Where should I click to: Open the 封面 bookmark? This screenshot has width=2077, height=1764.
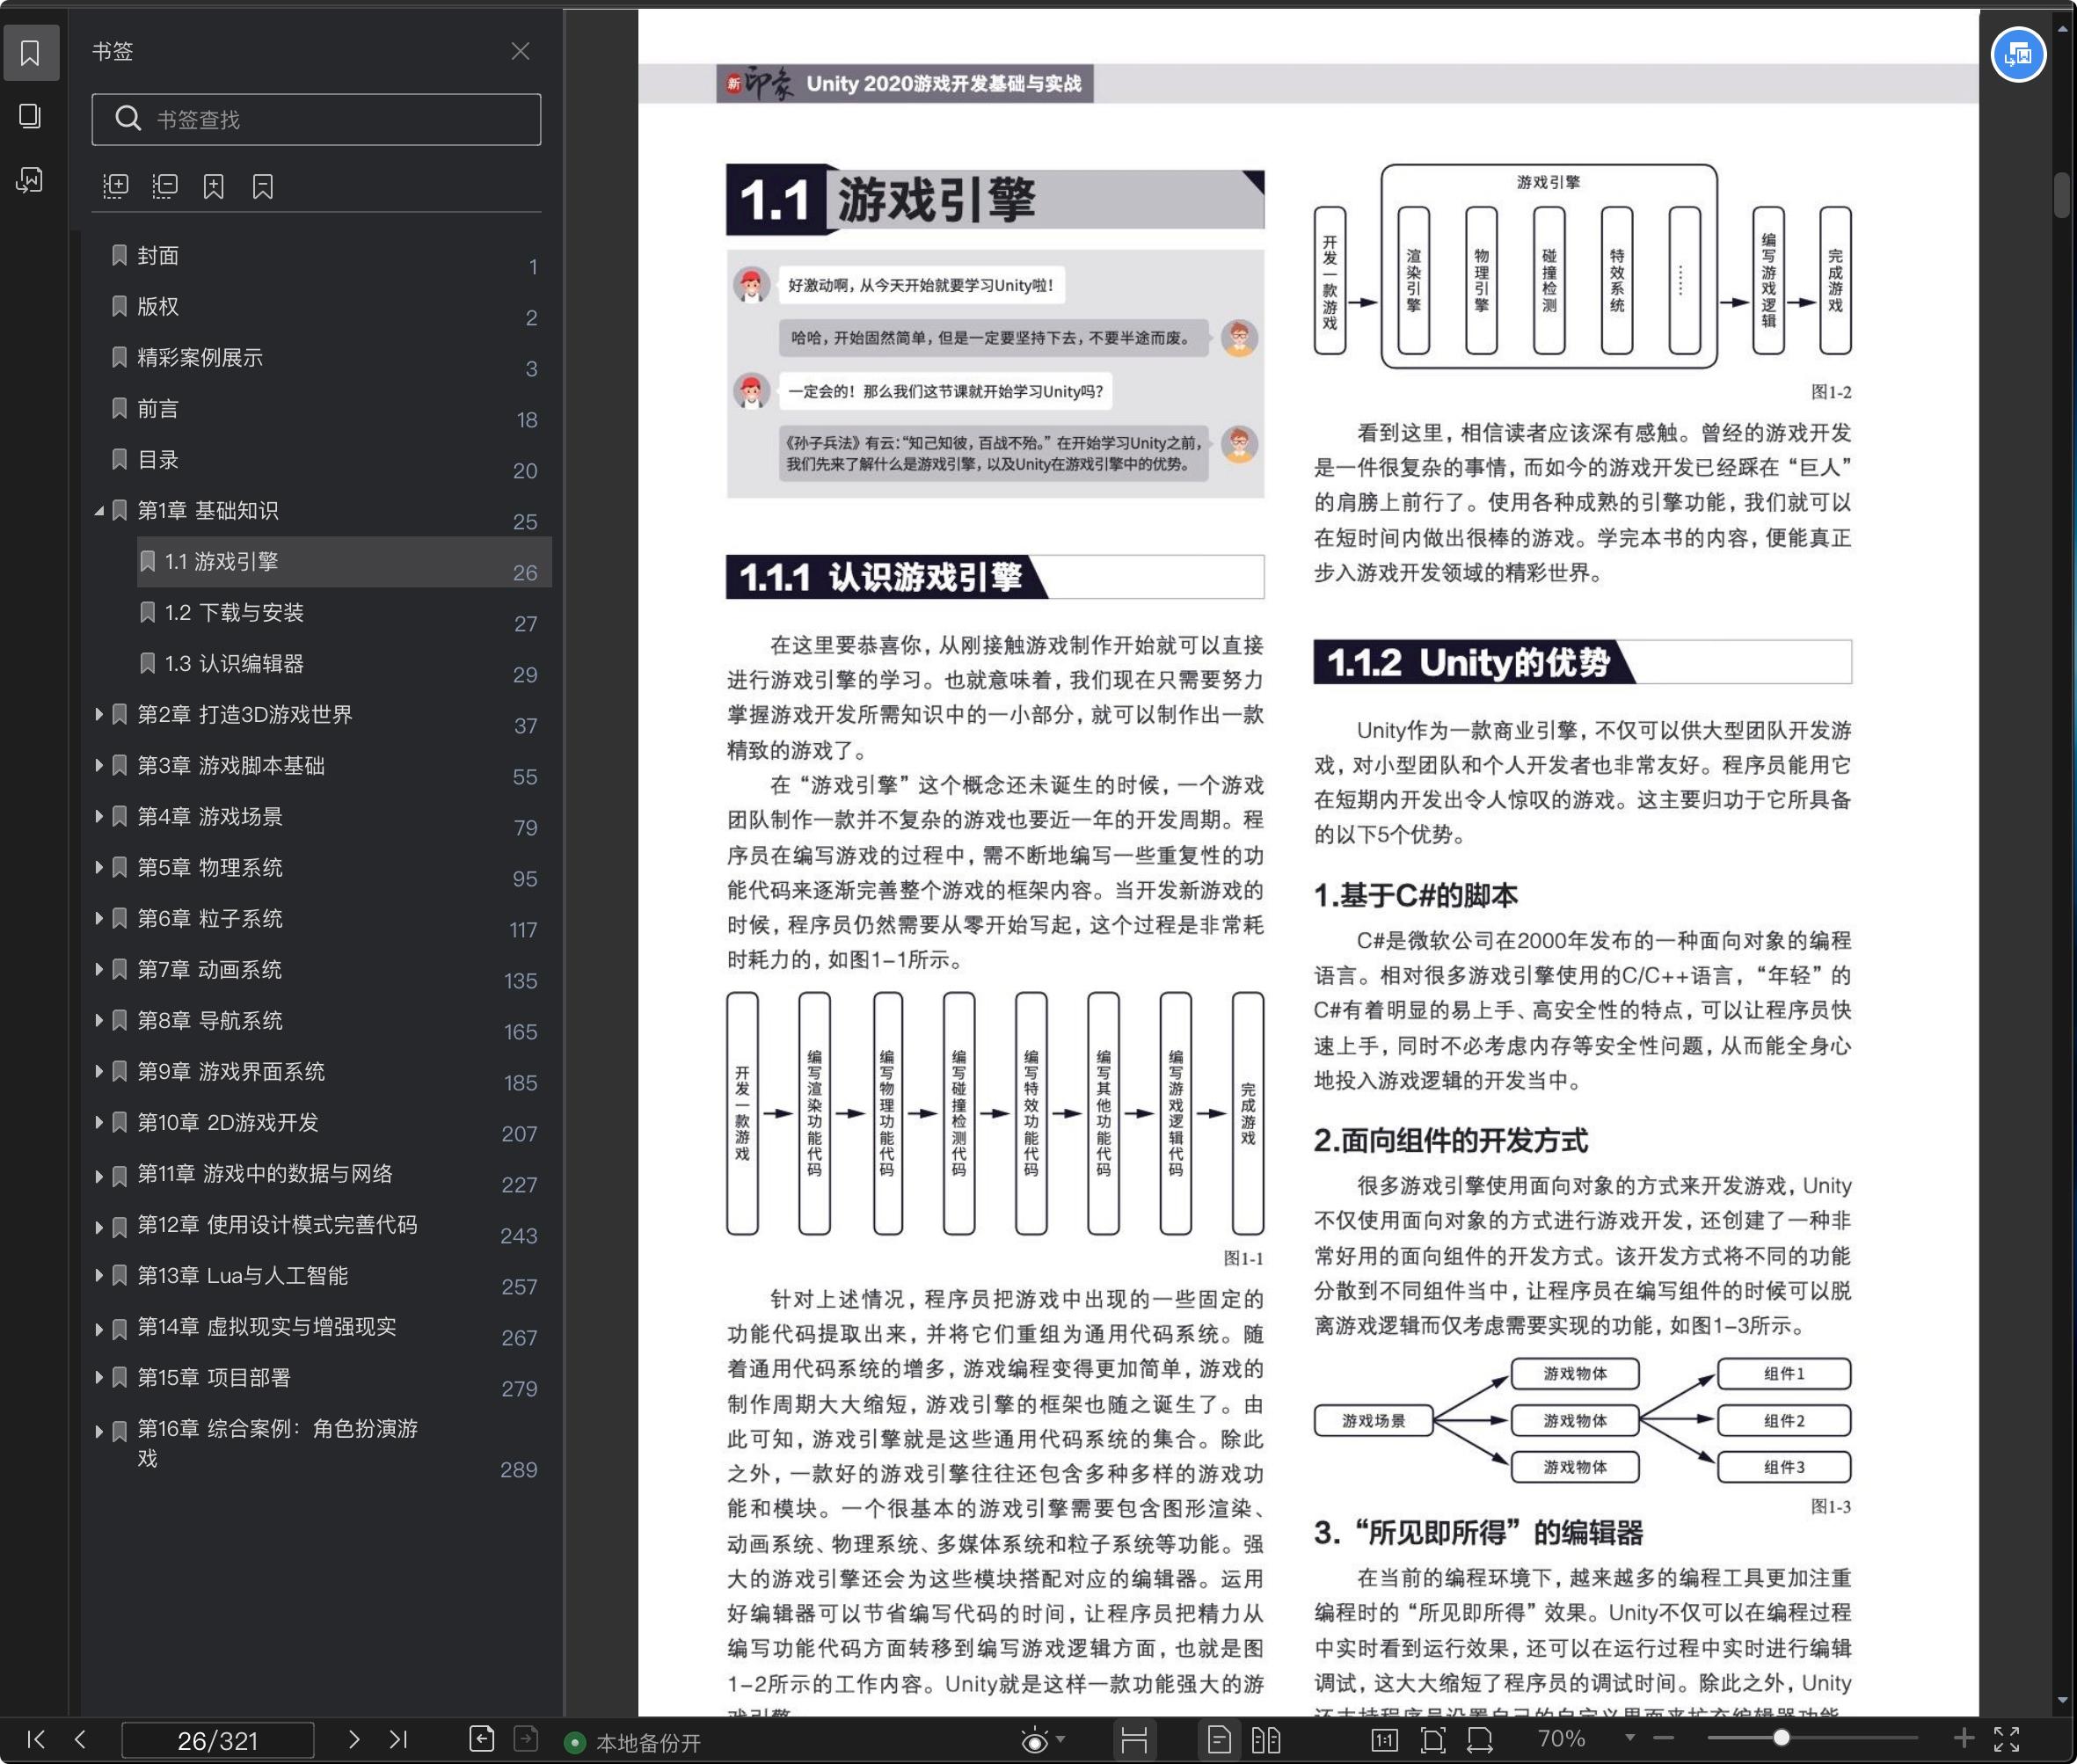point(158,256)
